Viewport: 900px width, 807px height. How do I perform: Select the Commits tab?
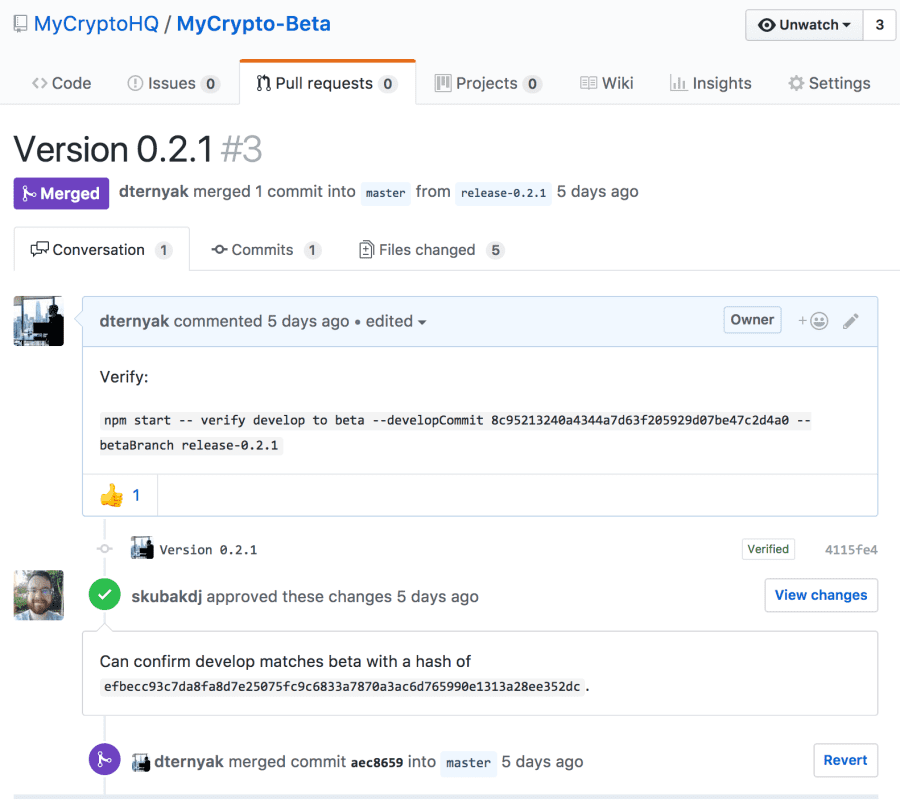click(266, 250)
